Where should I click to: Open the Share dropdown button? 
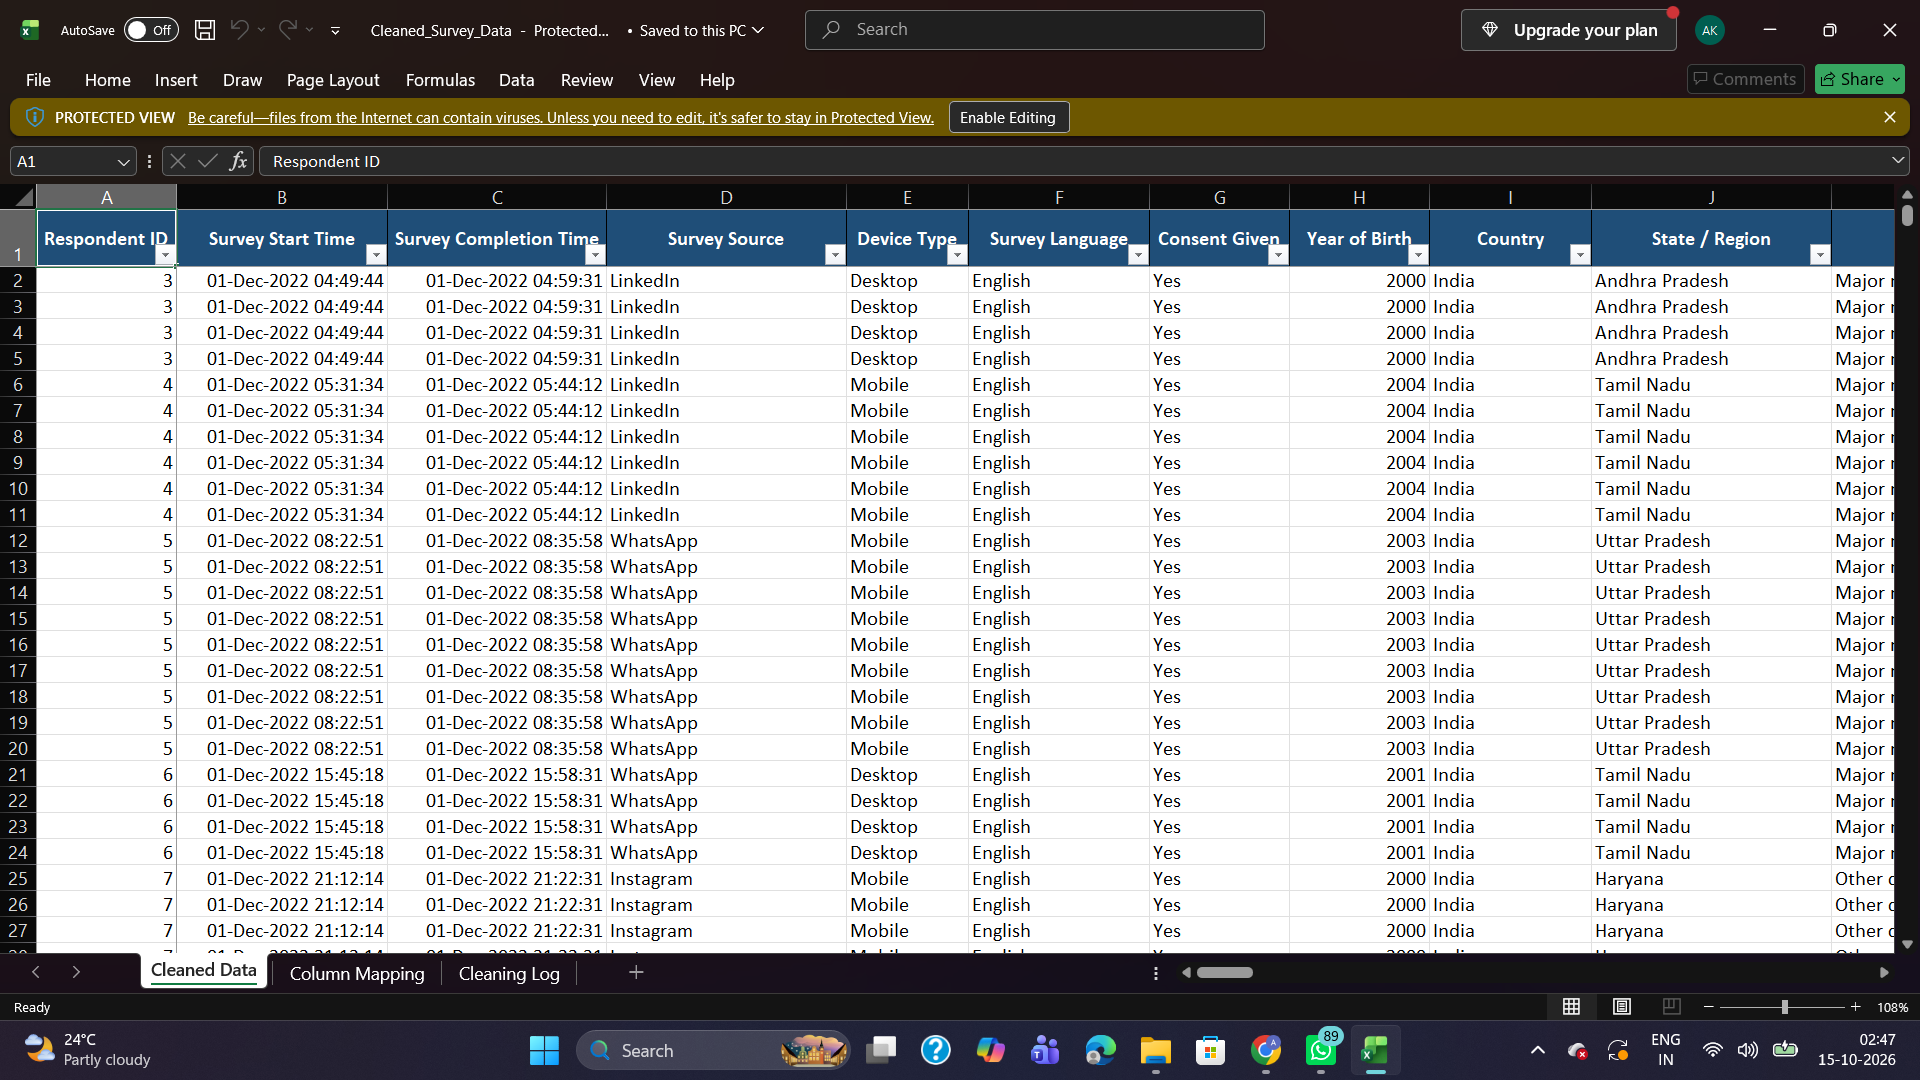1859,79
